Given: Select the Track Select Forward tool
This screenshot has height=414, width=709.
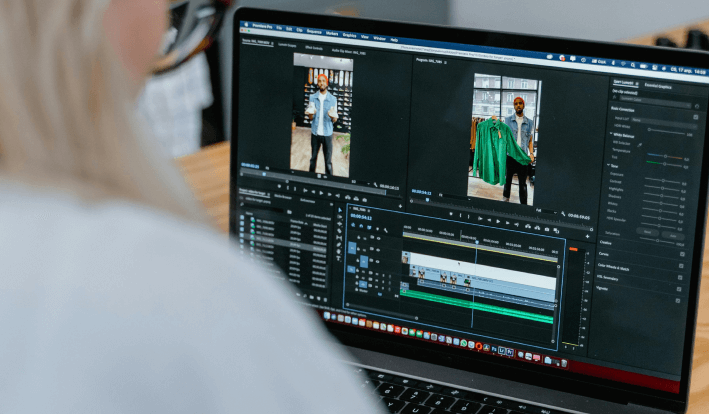Looking at the screenshot, I should pyautogui.click(x=339, y=216).
